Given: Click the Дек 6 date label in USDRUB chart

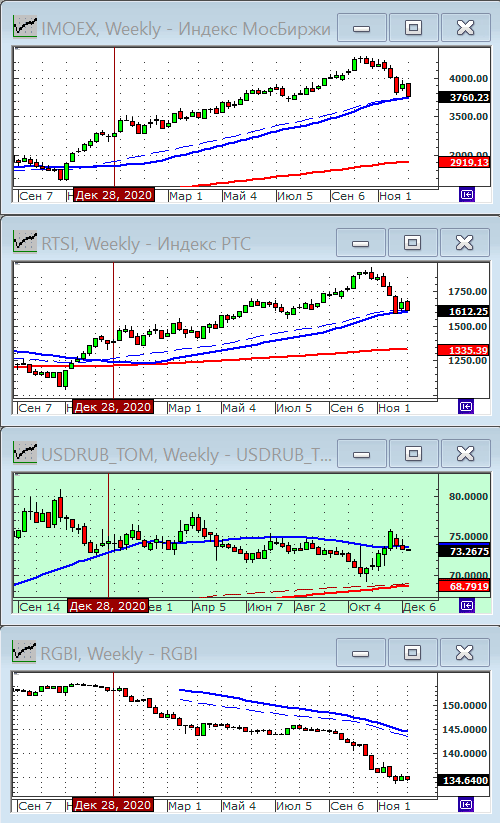Looking at the screenshot, I should 419,606.
